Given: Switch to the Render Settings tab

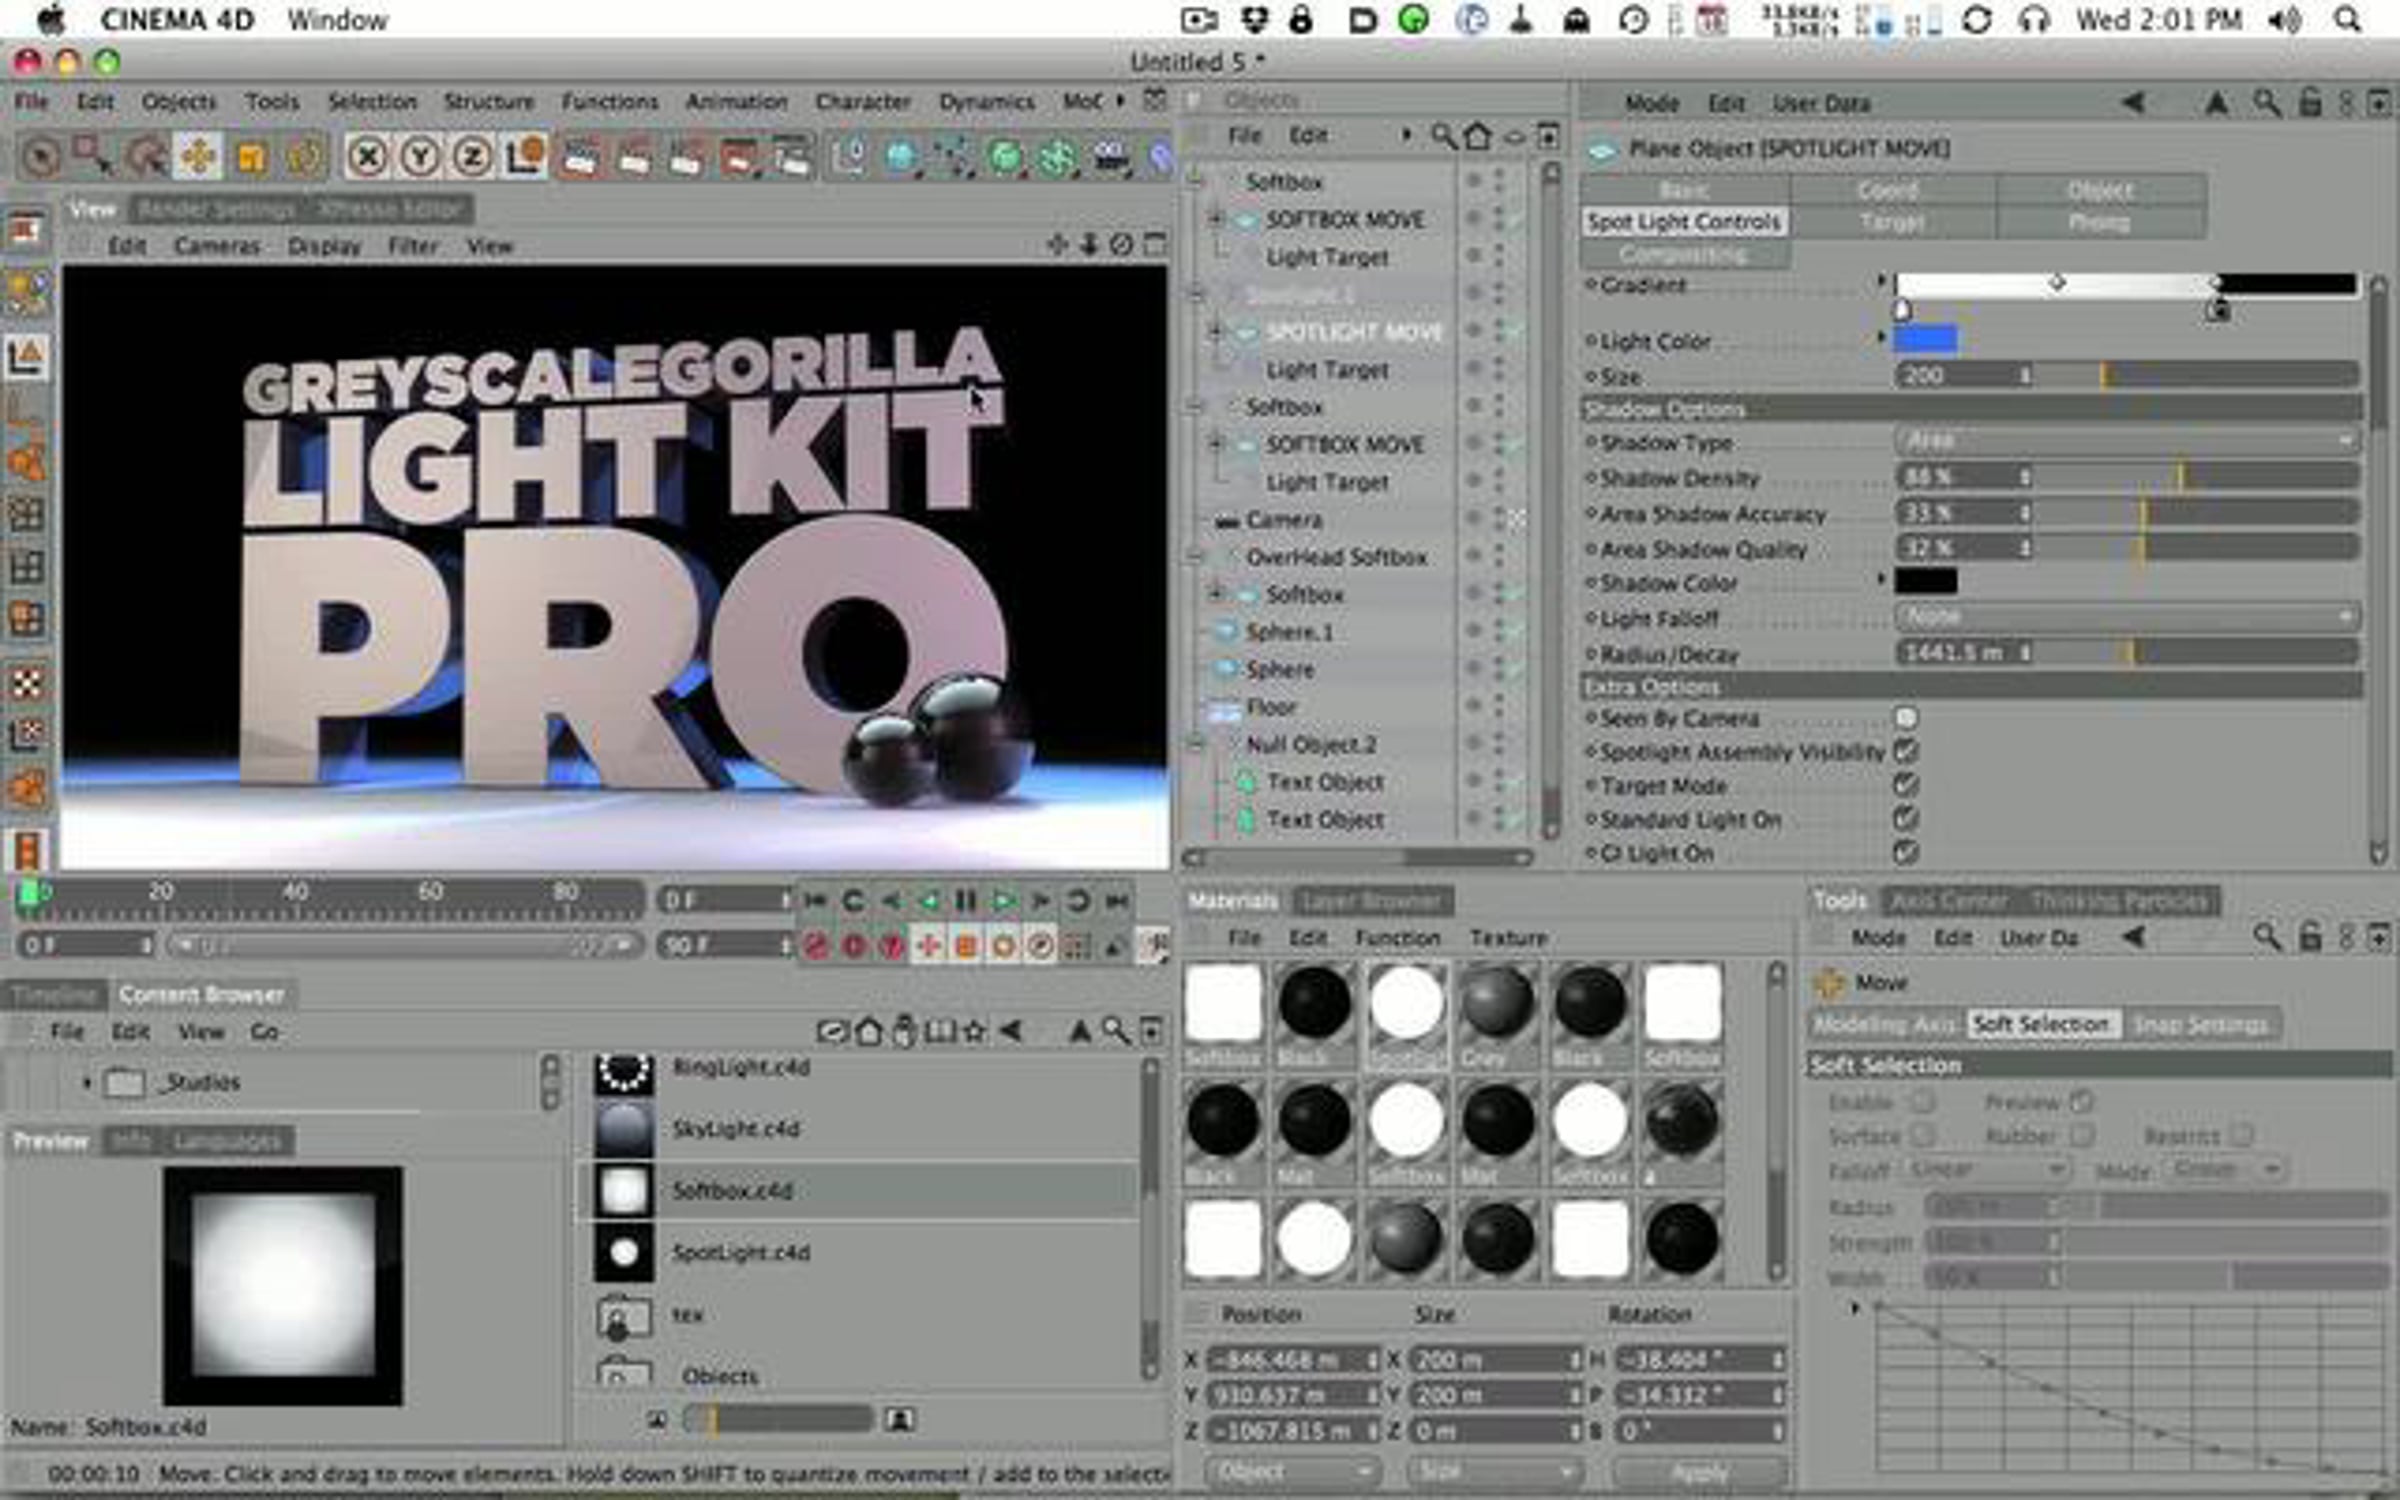Looking at the screenshot, I should click(216, 209).
